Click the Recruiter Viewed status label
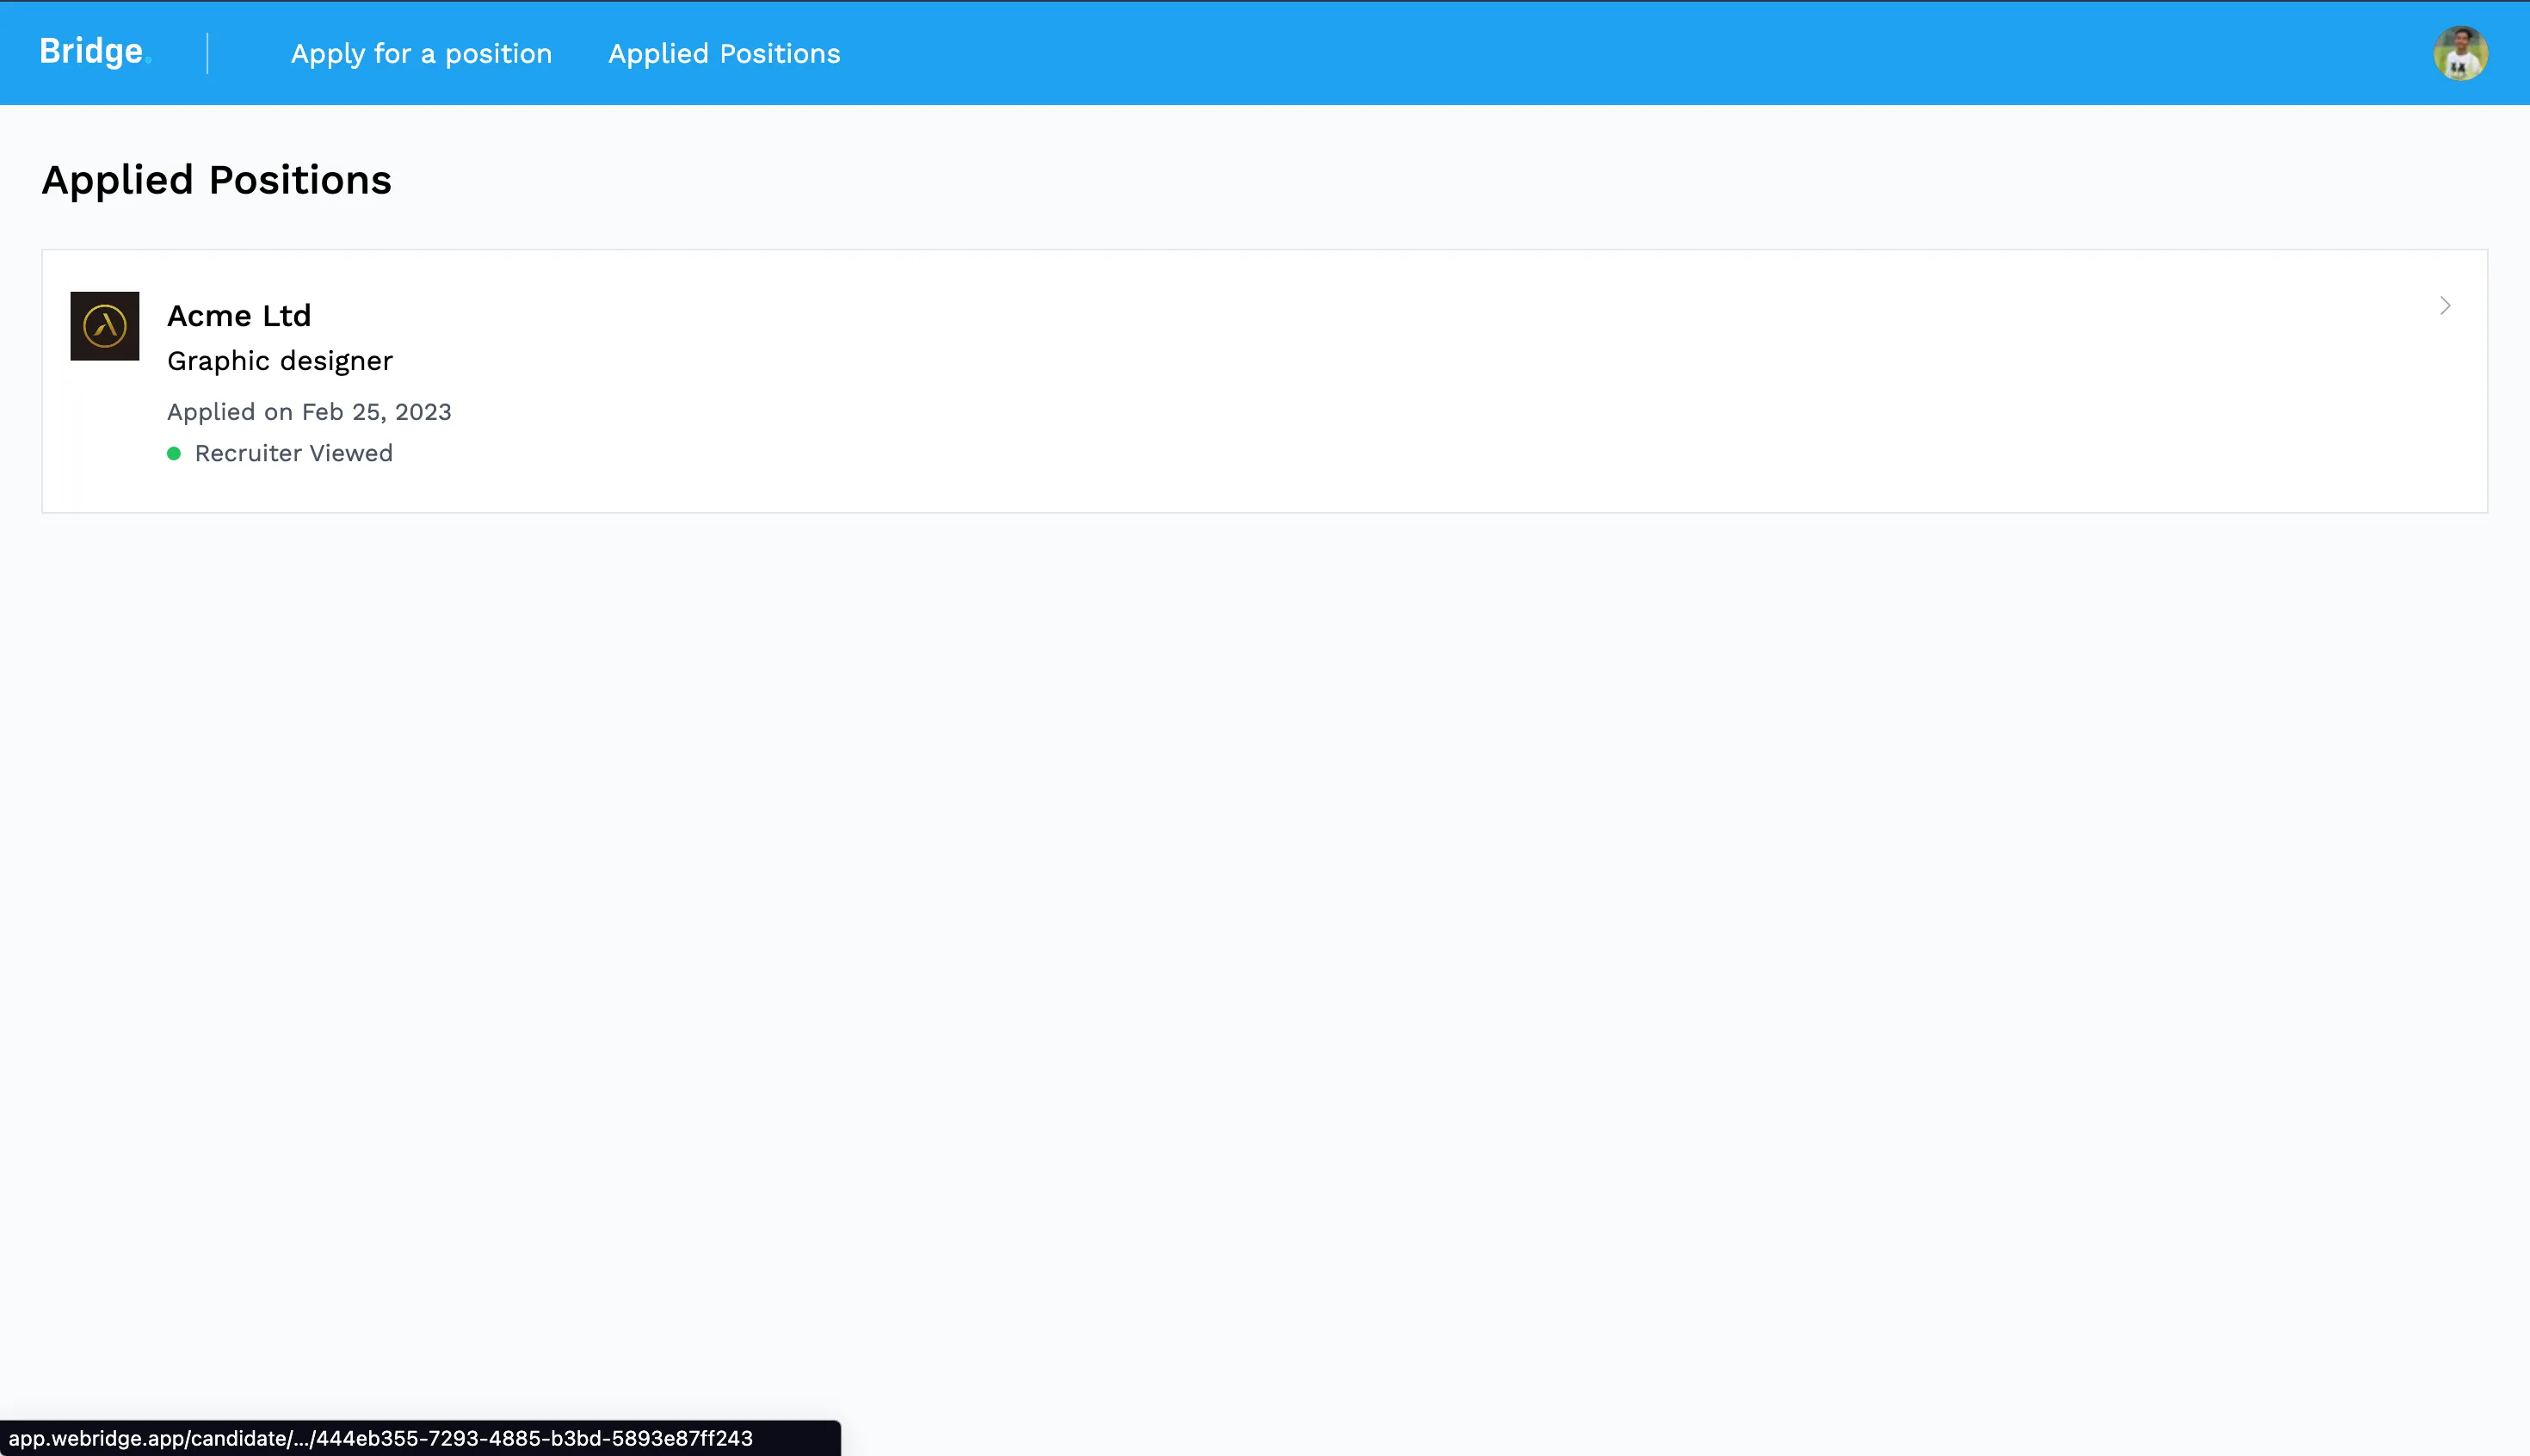2530x1456 pixels. click(293, 454)
